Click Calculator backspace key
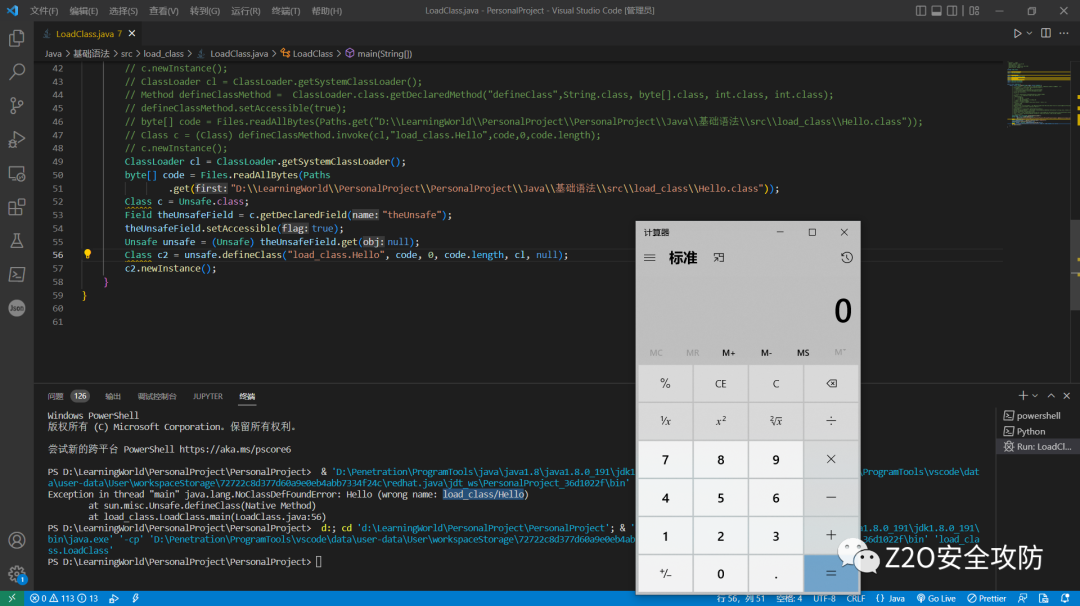This screenshot has height=606, width=1080. pos(831,384)
